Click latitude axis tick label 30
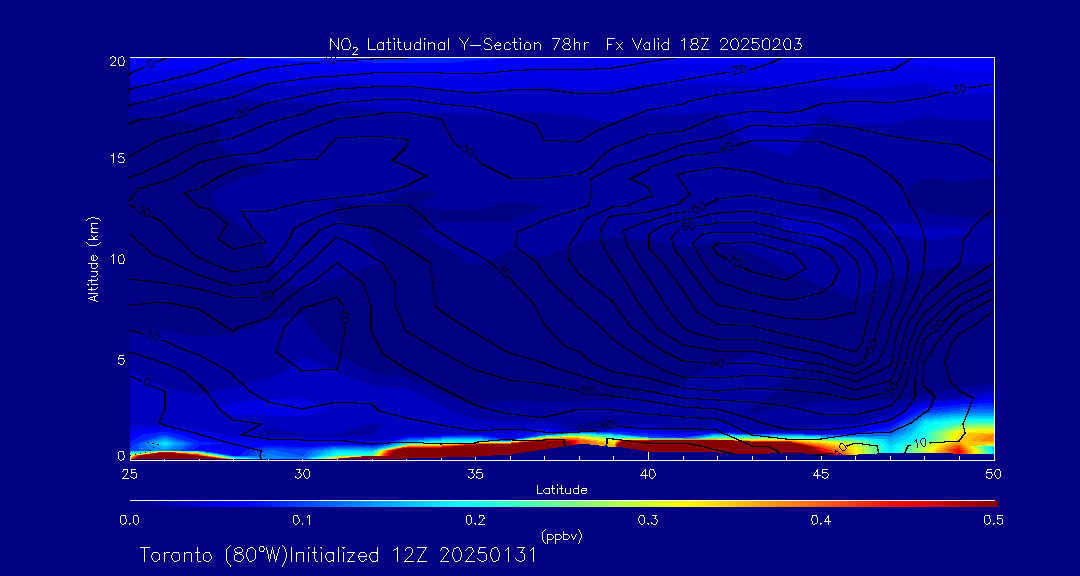 [302, 473]
